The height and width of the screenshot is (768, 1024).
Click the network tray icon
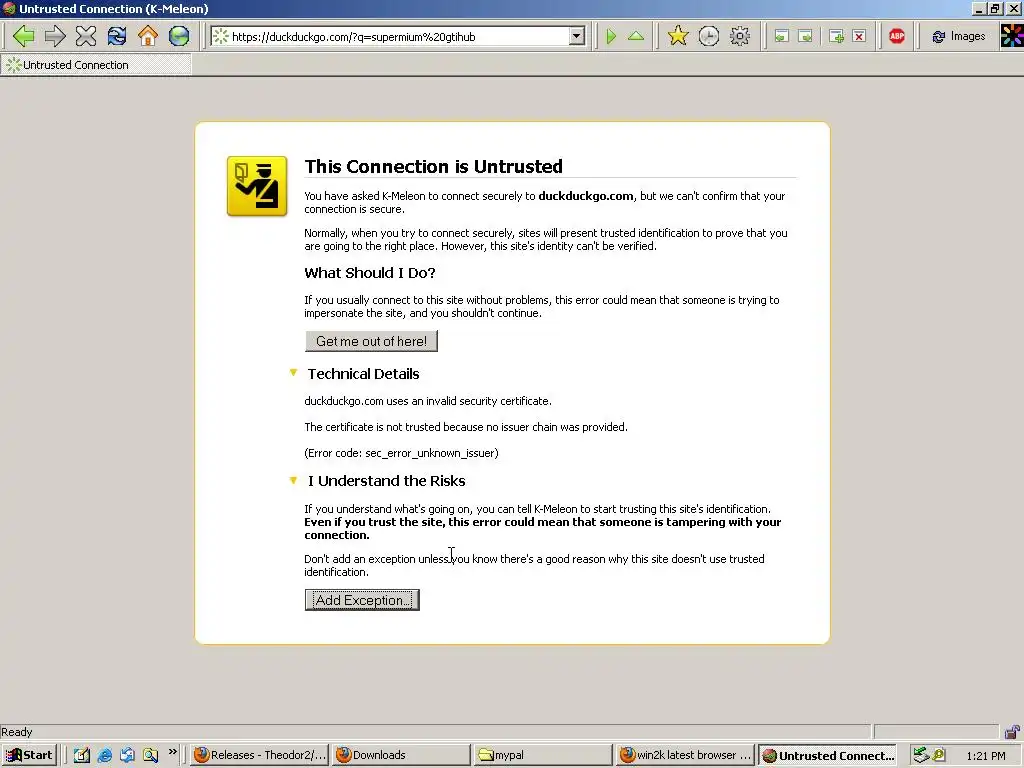point(920,755)
